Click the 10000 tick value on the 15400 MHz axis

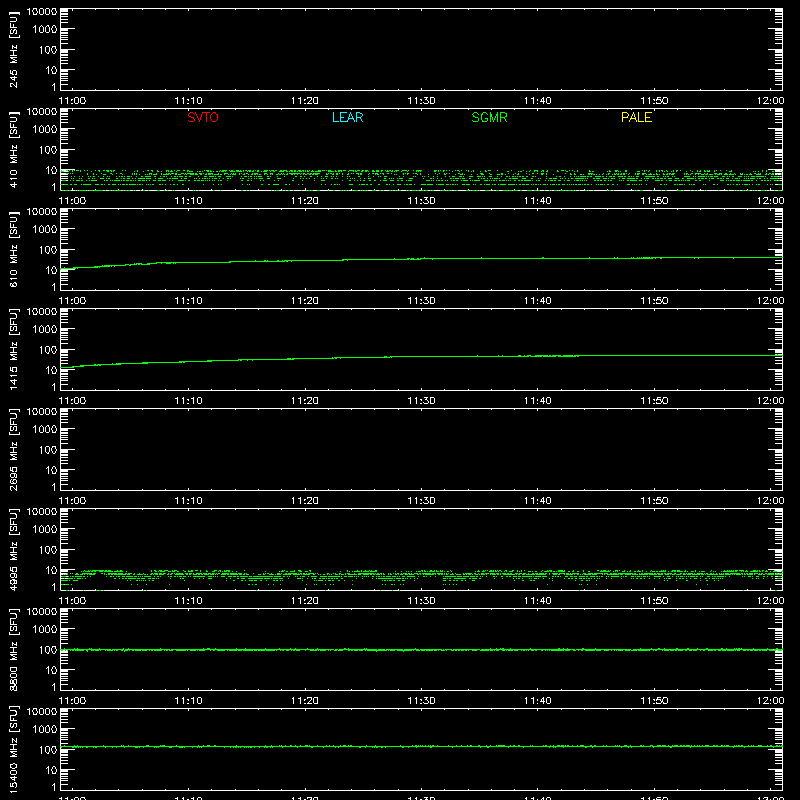tap(42, 712)
